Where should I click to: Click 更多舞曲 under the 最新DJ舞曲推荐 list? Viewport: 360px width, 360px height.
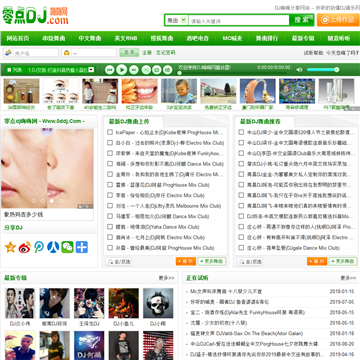coord(343,261)
